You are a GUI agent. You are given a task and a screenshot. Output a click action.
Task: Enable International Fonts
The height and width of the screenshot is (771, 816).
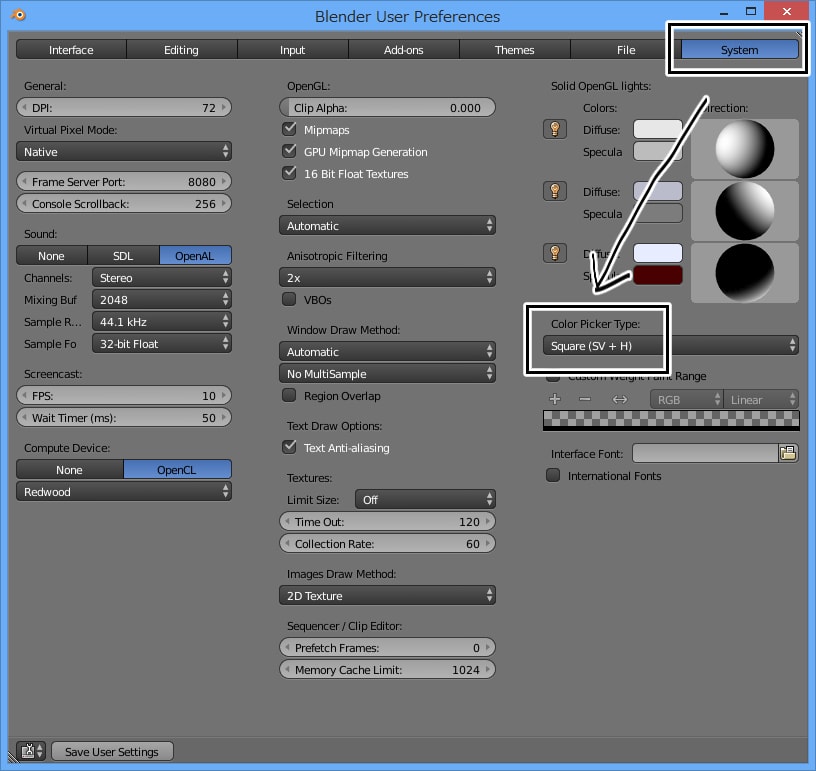tap(553, 476)
